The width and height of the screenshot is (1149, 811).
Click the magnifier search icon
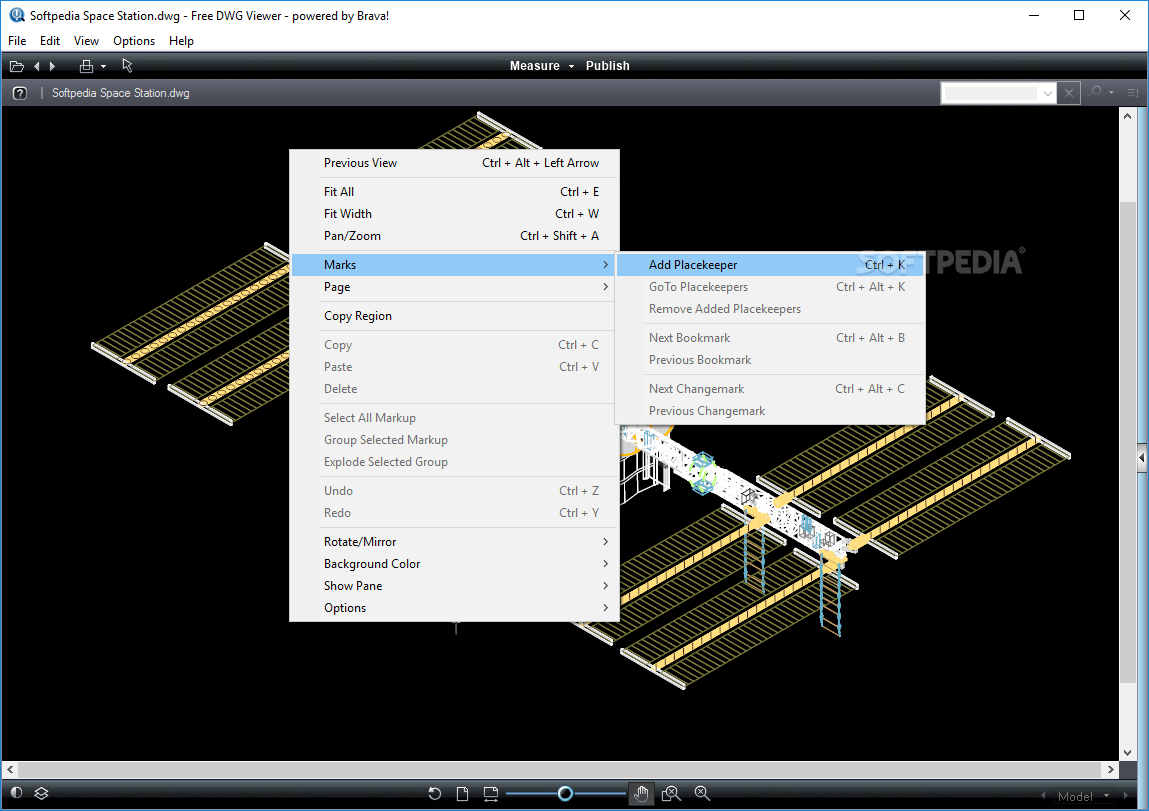tap(1095, 92)
